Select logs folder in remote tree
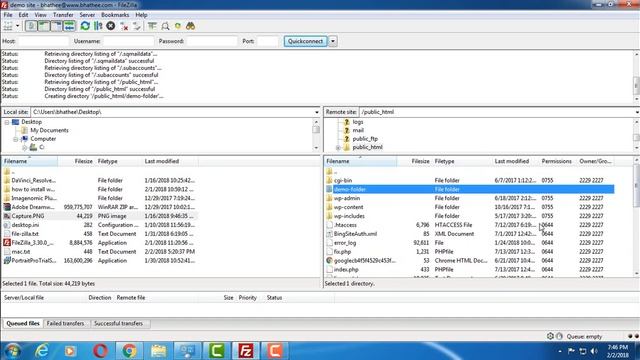 pos(358,122)
